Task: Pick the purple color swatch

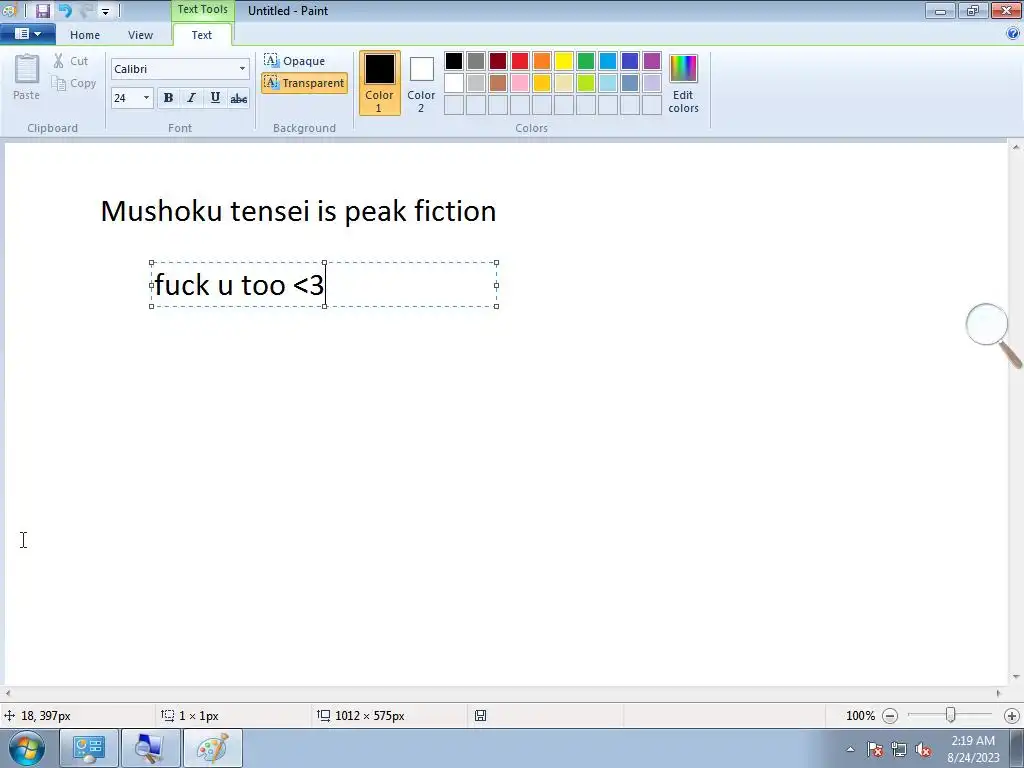Action: point(652,61)
